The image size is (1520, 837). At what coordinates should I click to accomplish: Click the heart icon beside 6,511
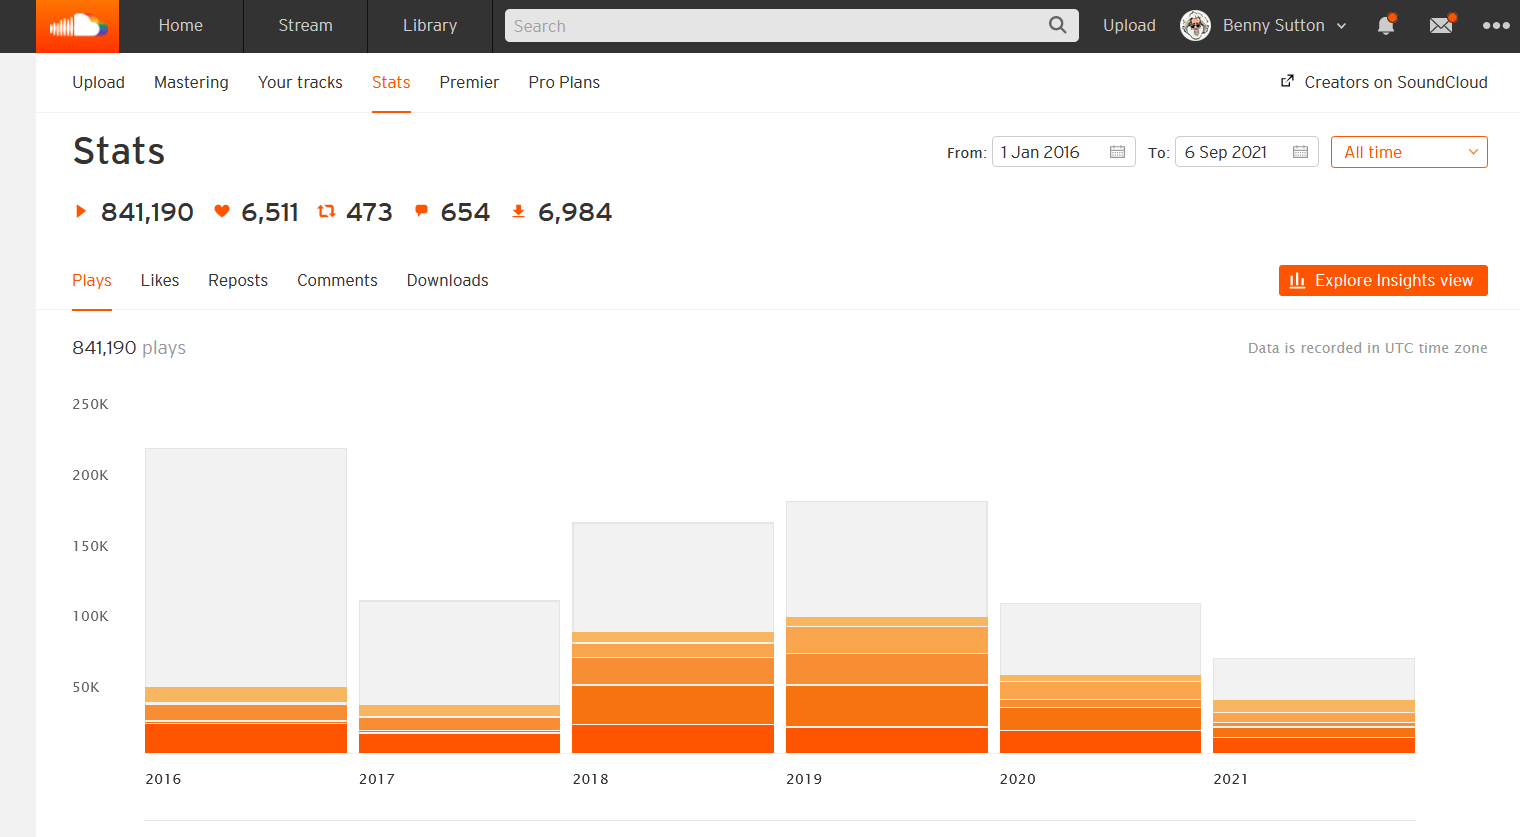pyautogui.click(x=222, y=211)
